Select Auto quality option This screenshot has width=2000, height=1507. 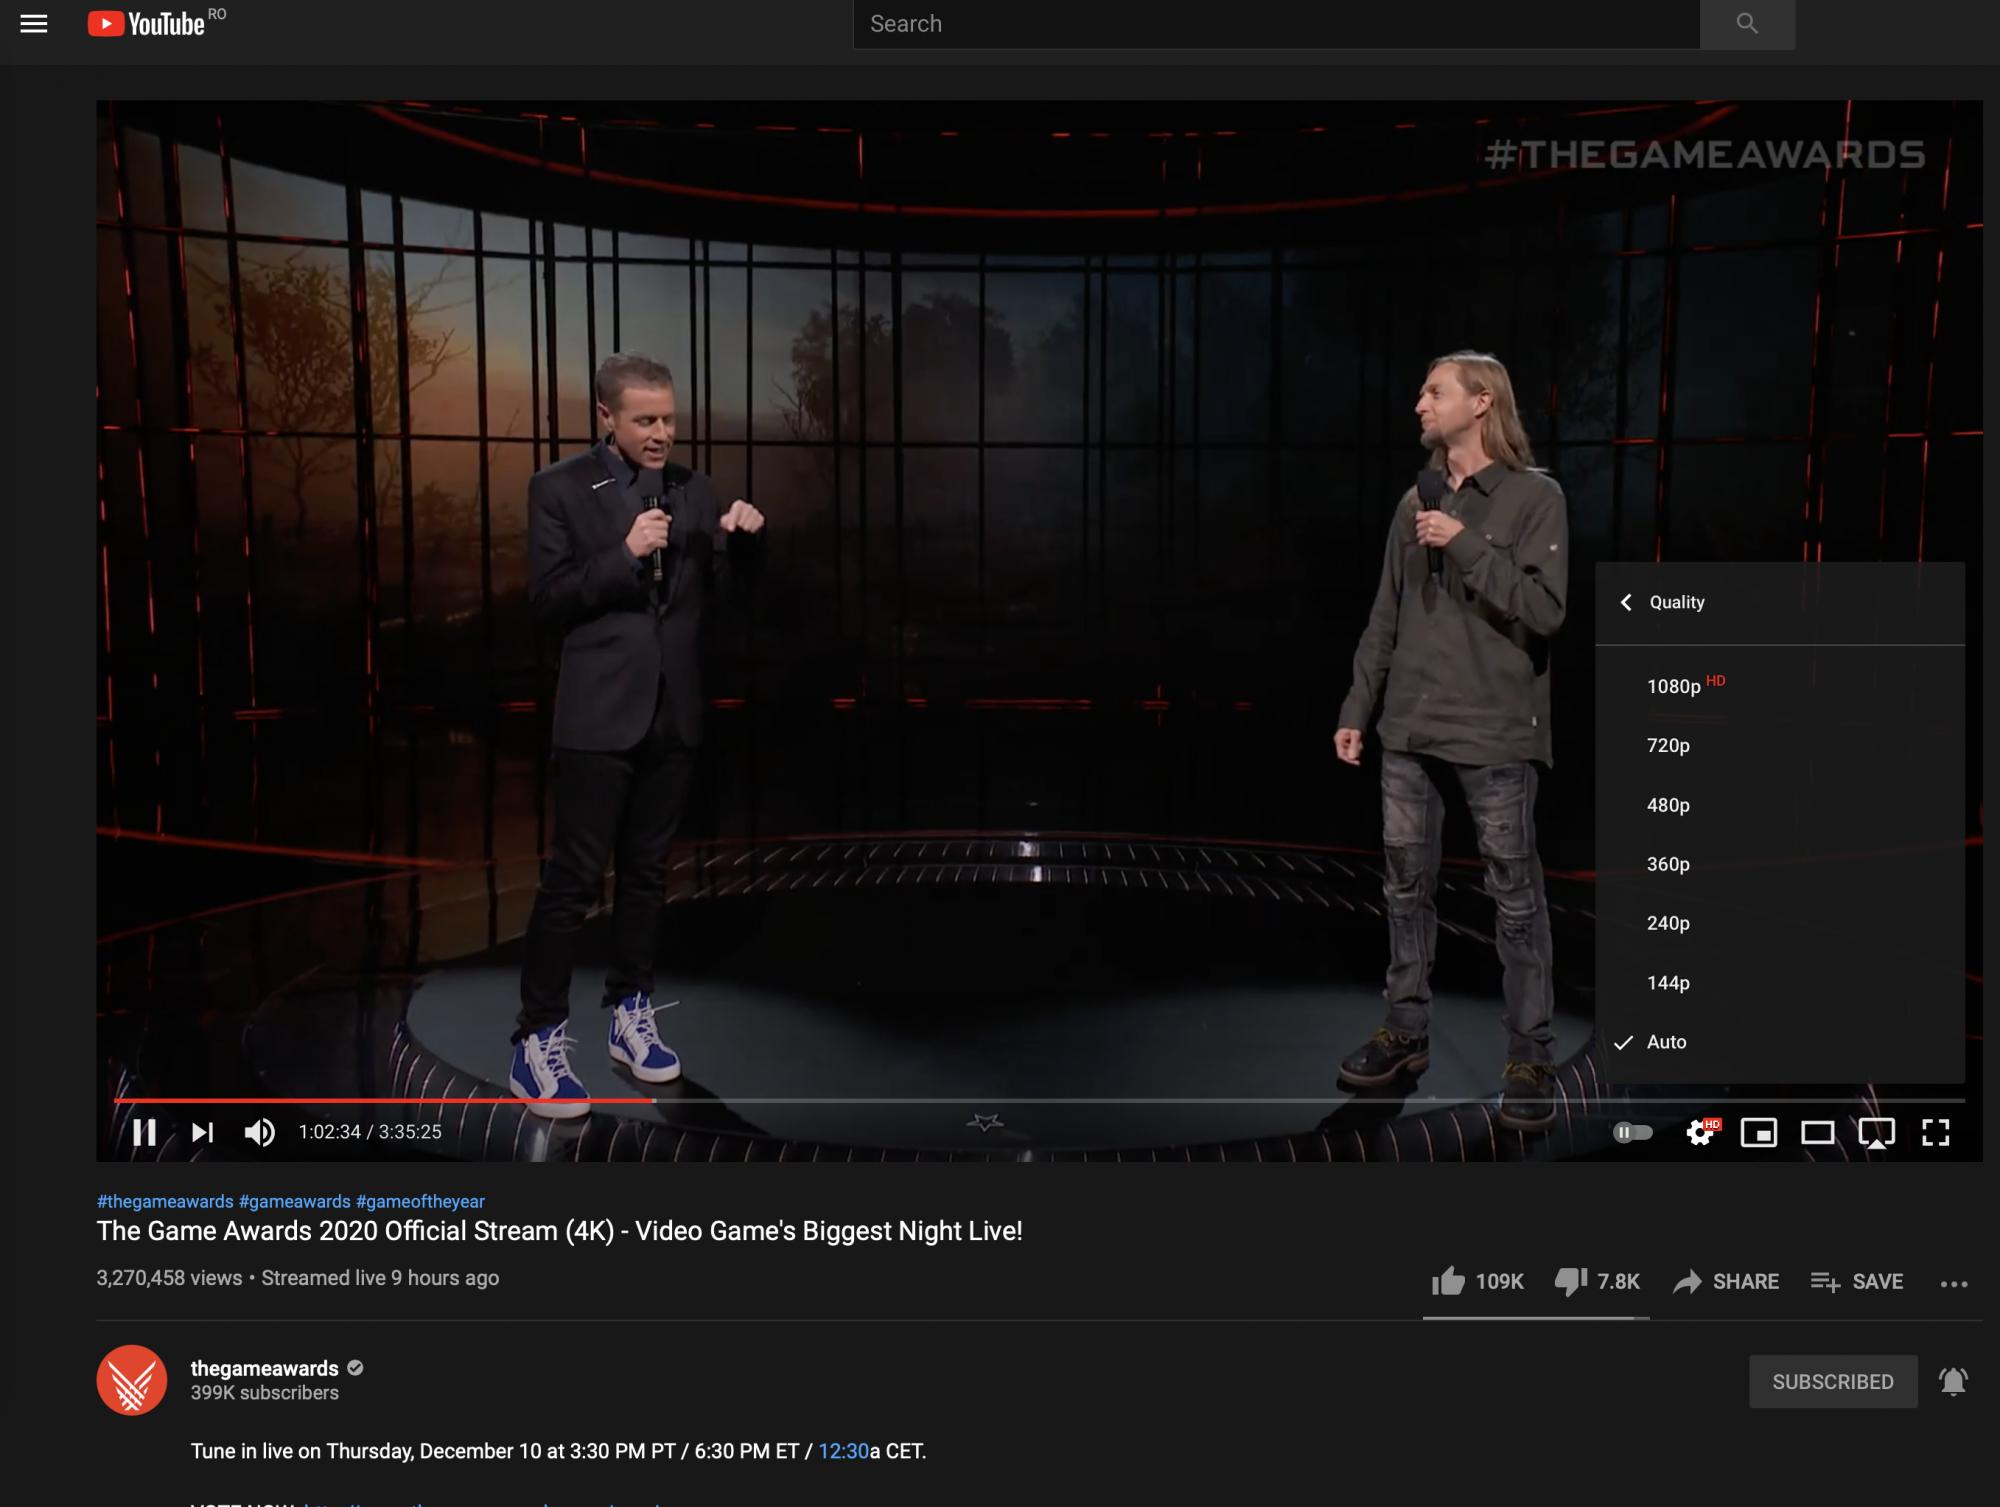click(x=1667, y=1042)
